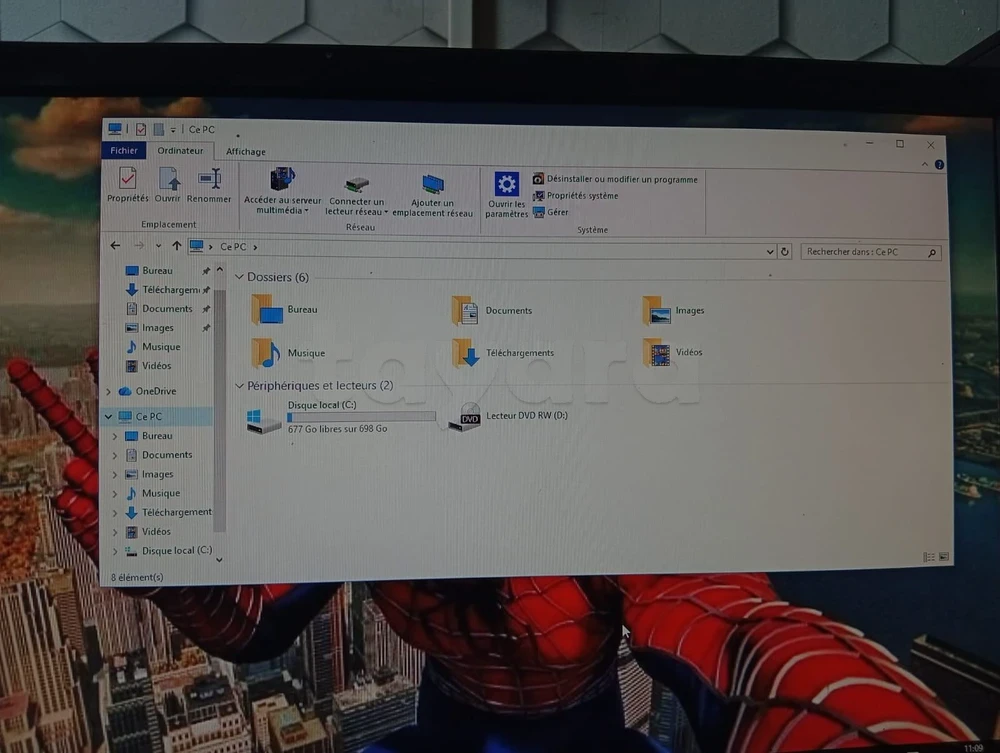Switch to details view icon

pos(929,557)
